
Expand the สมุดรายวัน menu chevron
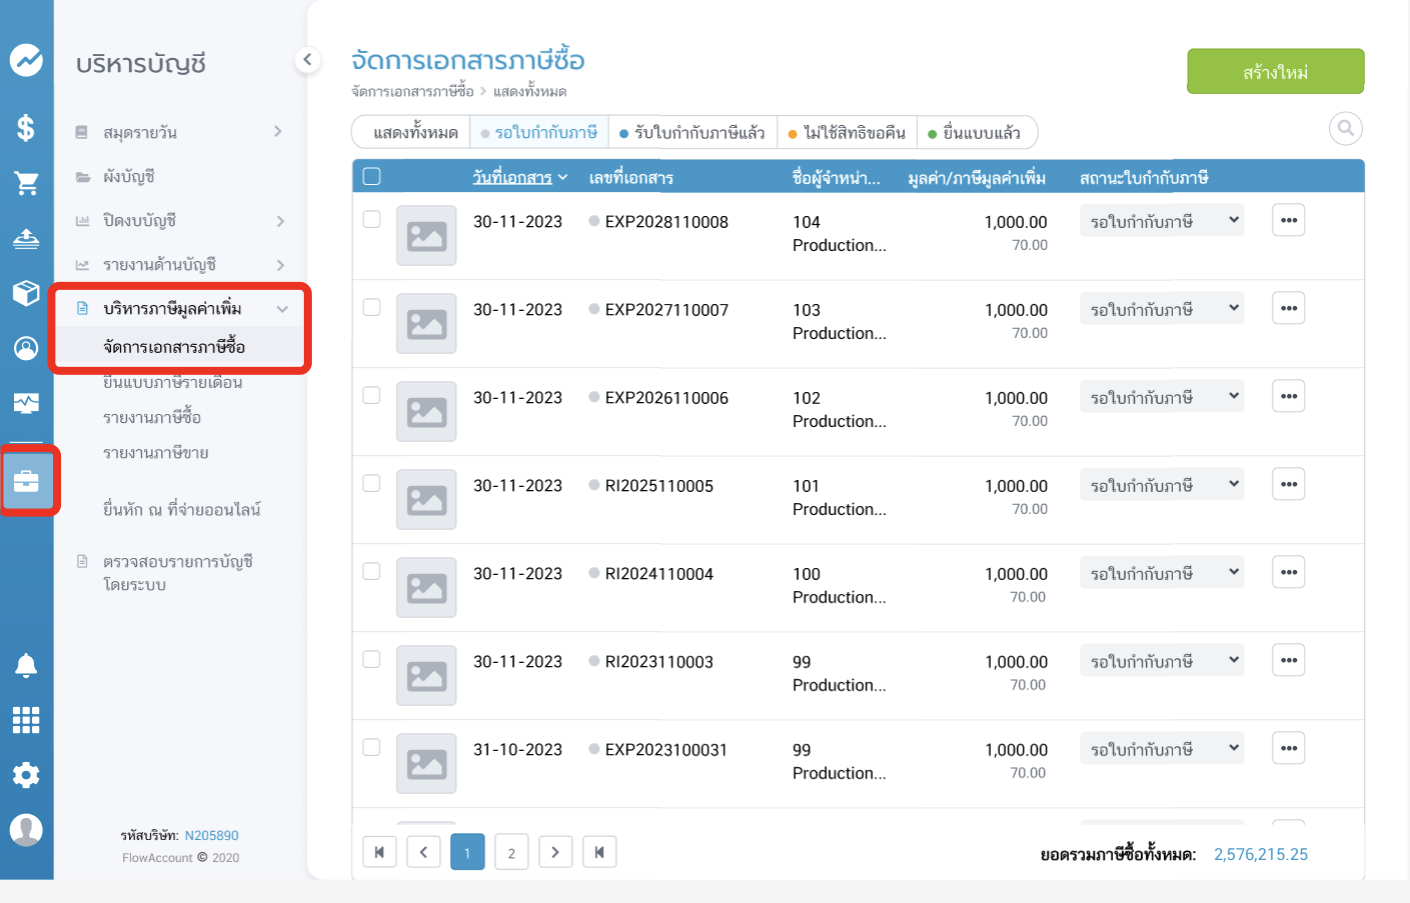[x=278, y=132]
